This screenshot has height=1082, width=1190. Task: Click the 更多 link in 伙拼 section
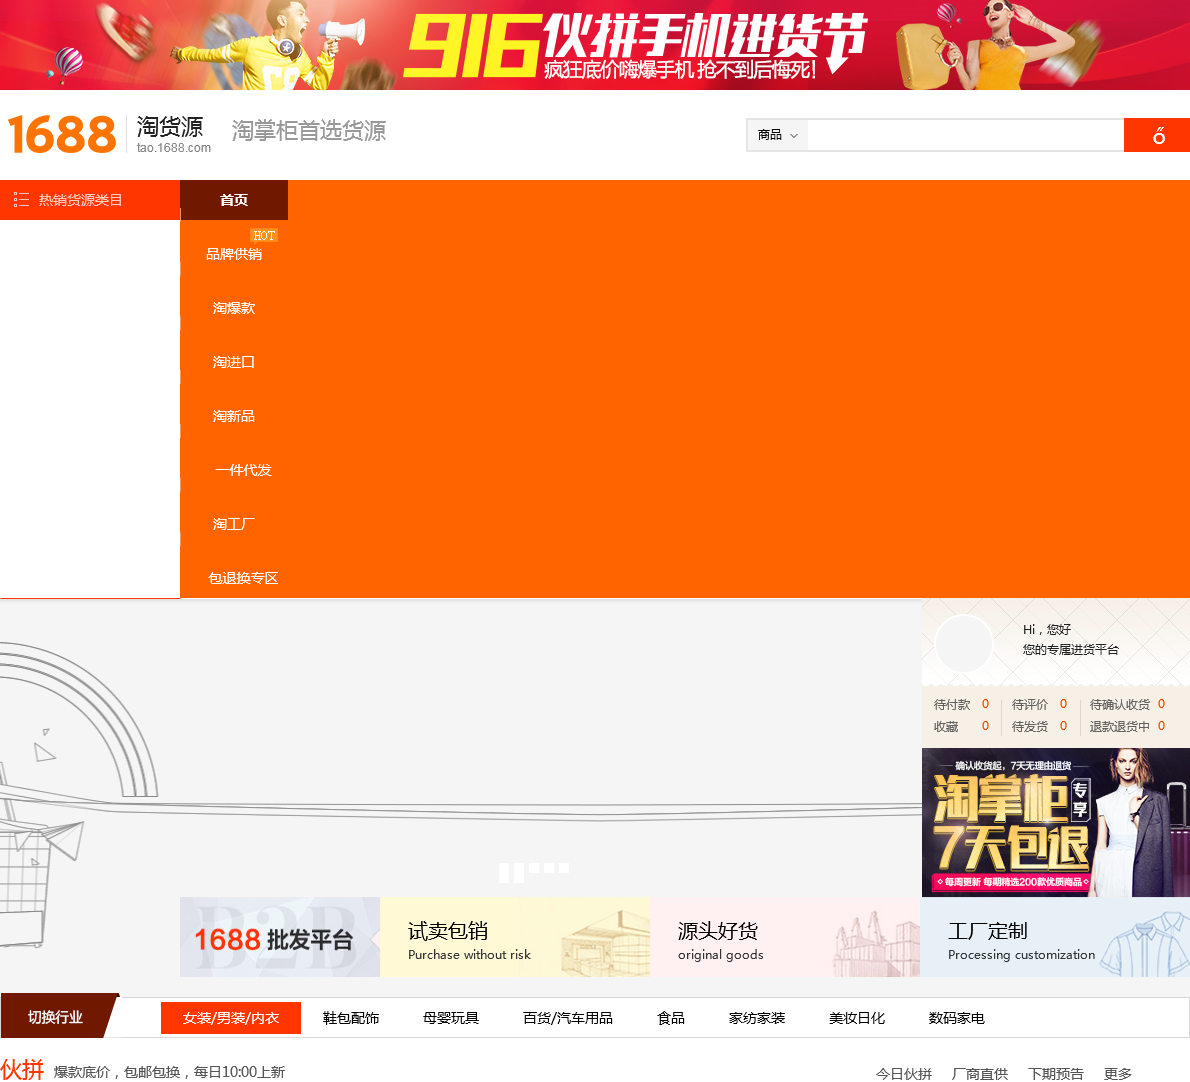pos(1118,1074)
